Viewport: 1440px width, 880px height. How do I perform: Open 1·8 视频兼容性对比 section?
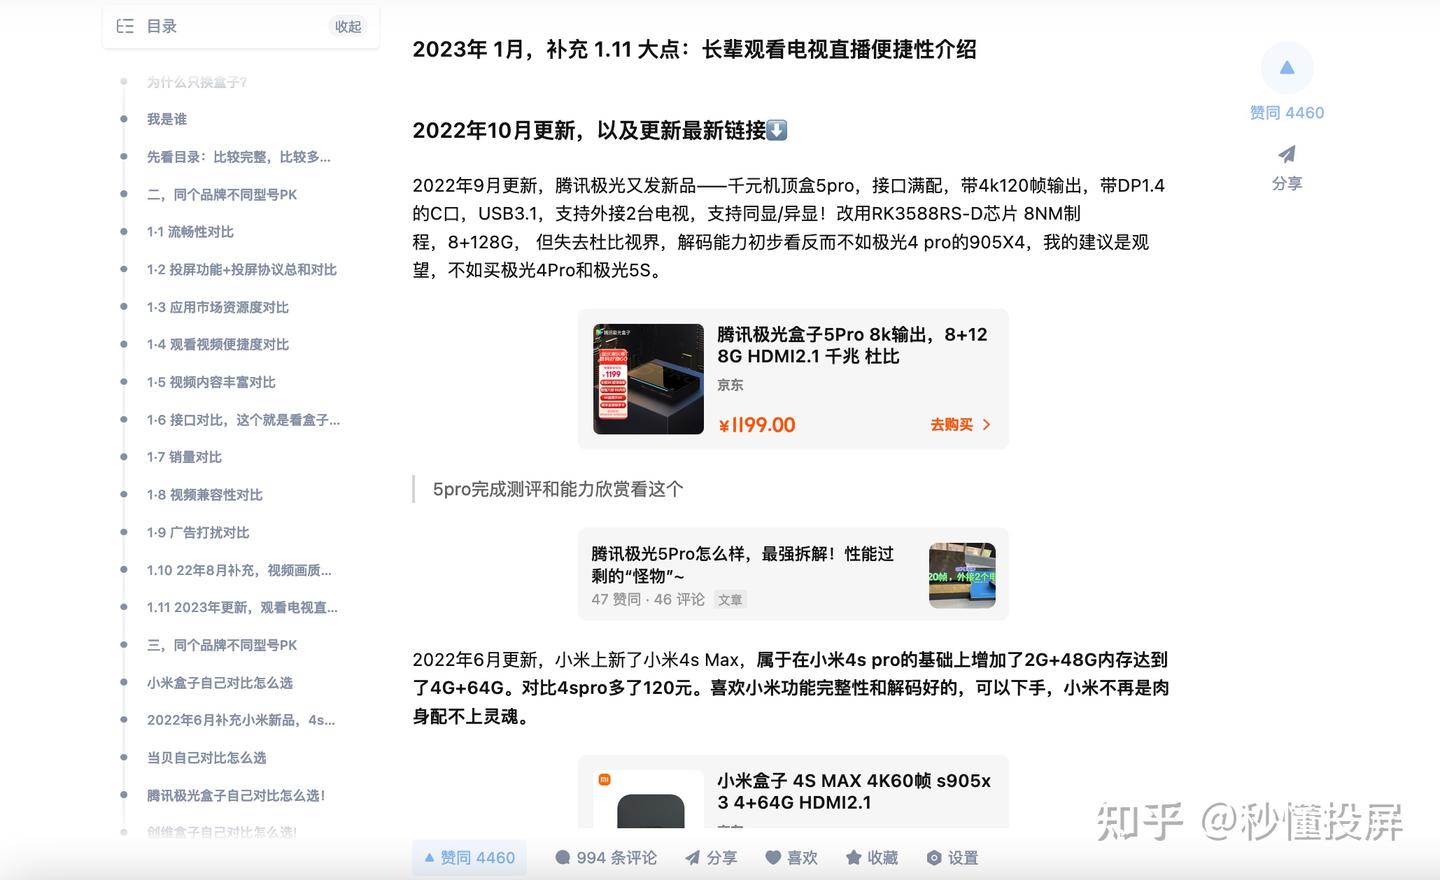tap(205, 495)
